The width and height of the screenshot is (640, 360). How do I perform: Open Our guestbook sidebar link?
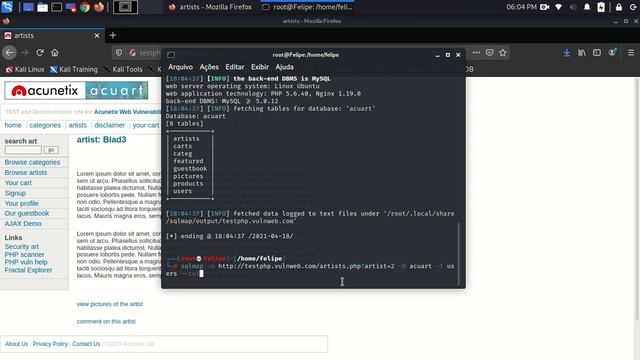27,213
